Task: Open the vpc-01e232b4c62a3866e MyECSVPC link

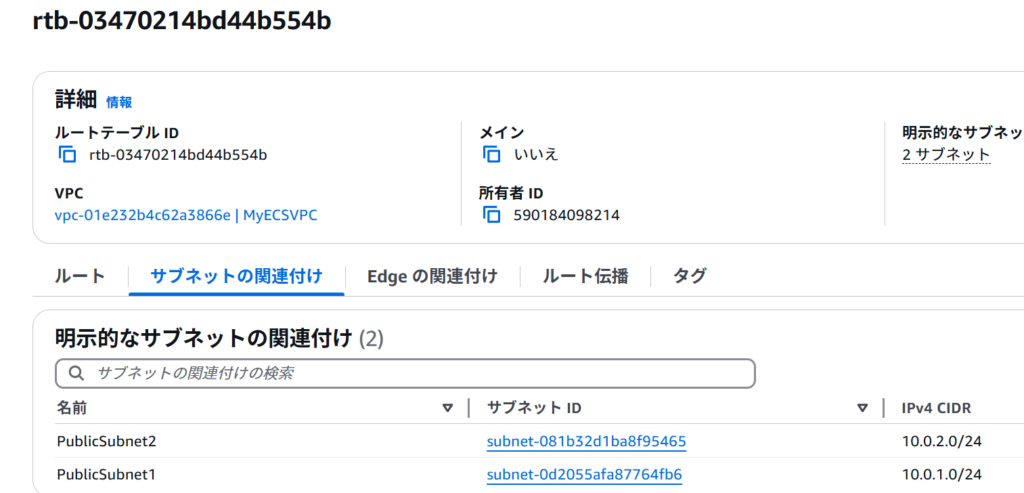Action: [x=186, y=215]
